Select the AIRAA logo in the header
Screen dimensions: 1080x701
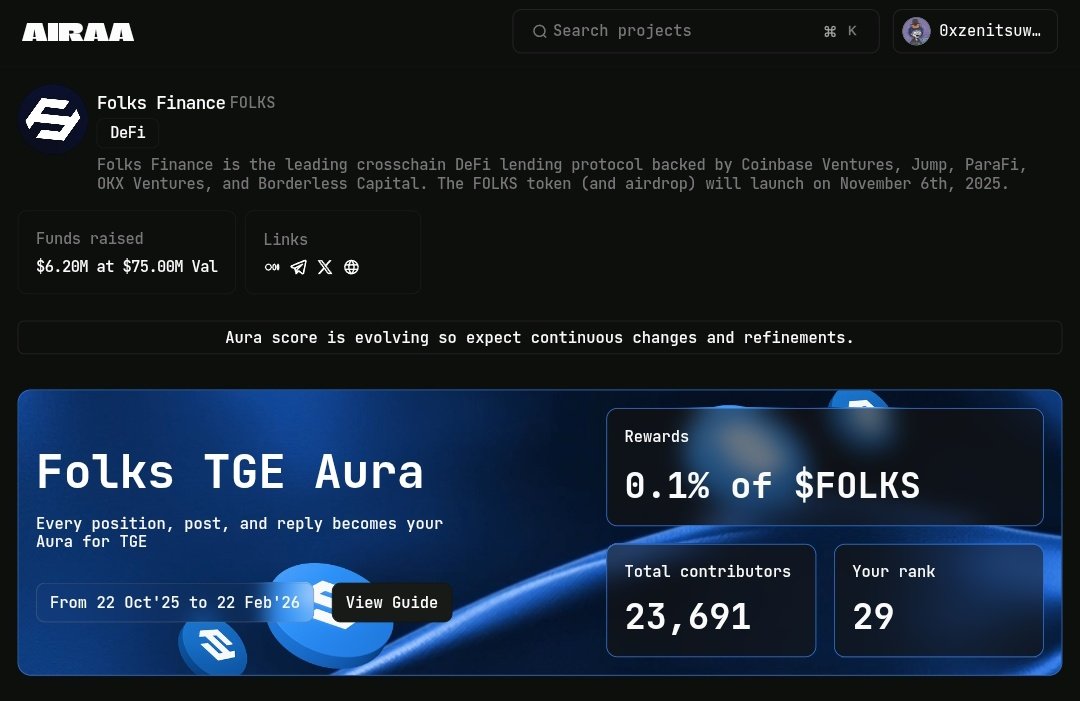pyautogui.click(x=77, y=31)
